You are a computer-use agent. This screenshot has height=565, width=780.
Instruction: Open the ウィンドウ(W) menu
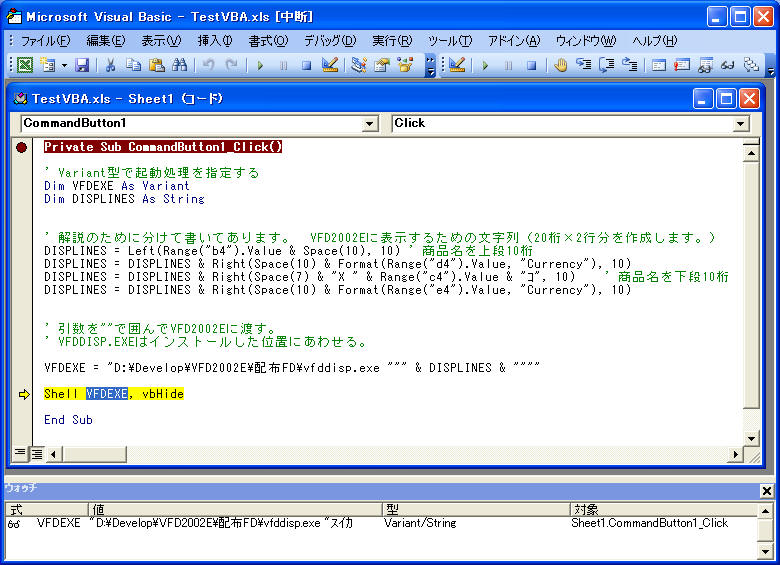[x=586, y=41]
